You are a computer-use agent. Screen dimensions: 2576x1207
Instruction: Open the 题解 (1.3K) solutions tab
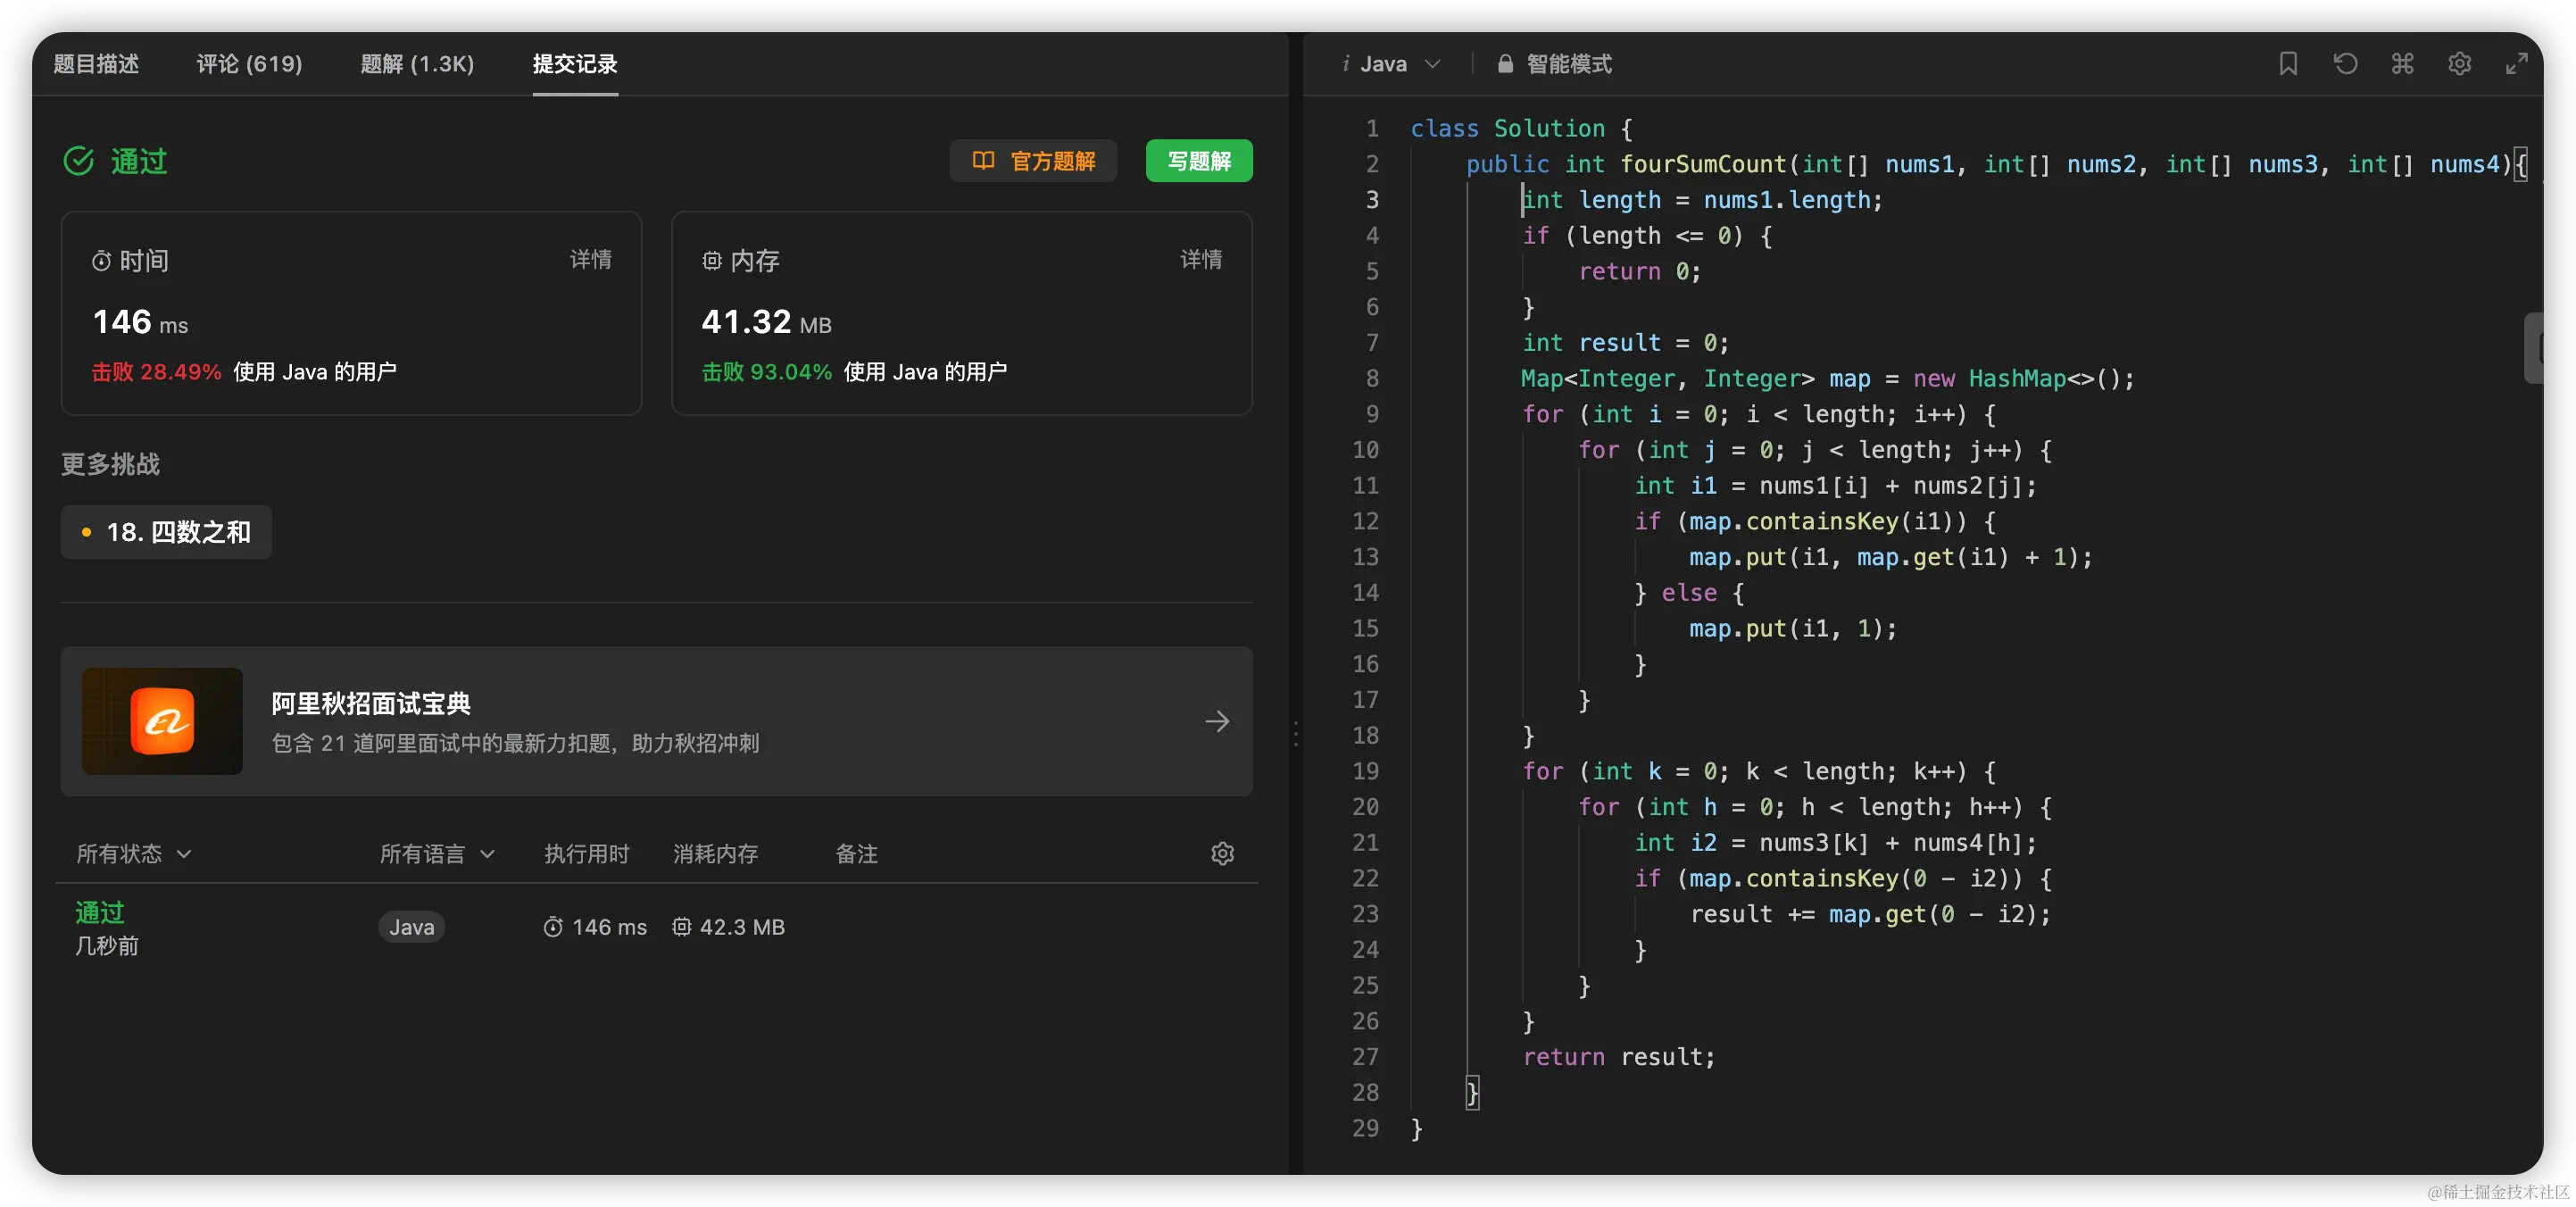[x=417, y=64]
